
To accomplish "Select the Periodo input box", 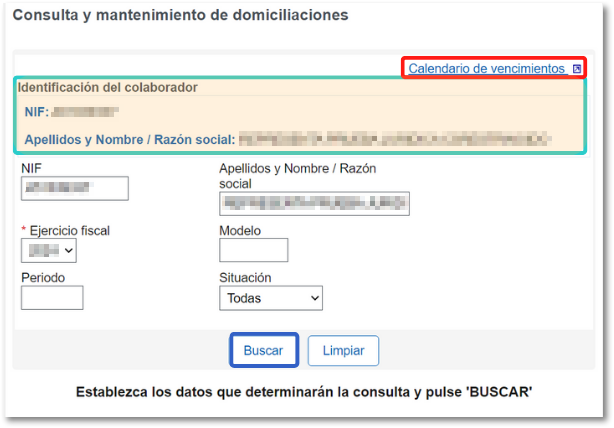I will pyautogui.click(x=52, y=297).
